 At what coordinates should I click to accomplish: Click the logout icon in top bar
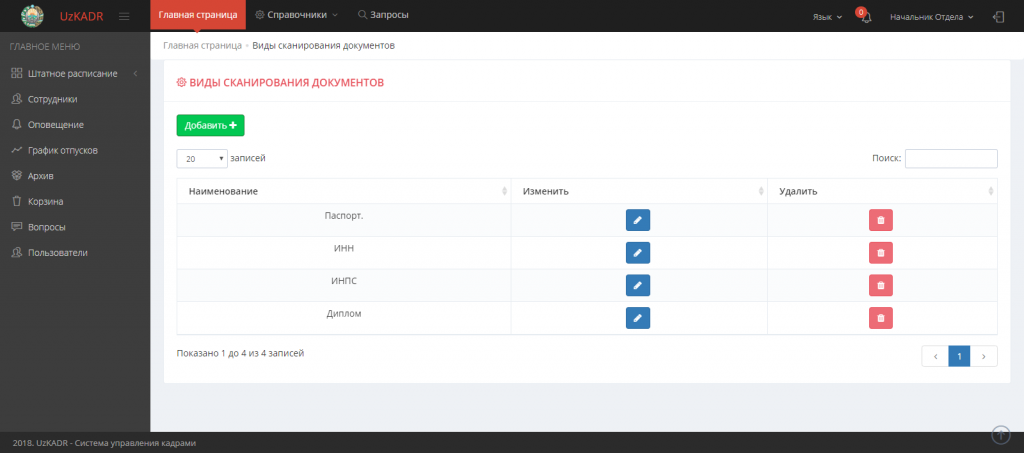point(998,16)
